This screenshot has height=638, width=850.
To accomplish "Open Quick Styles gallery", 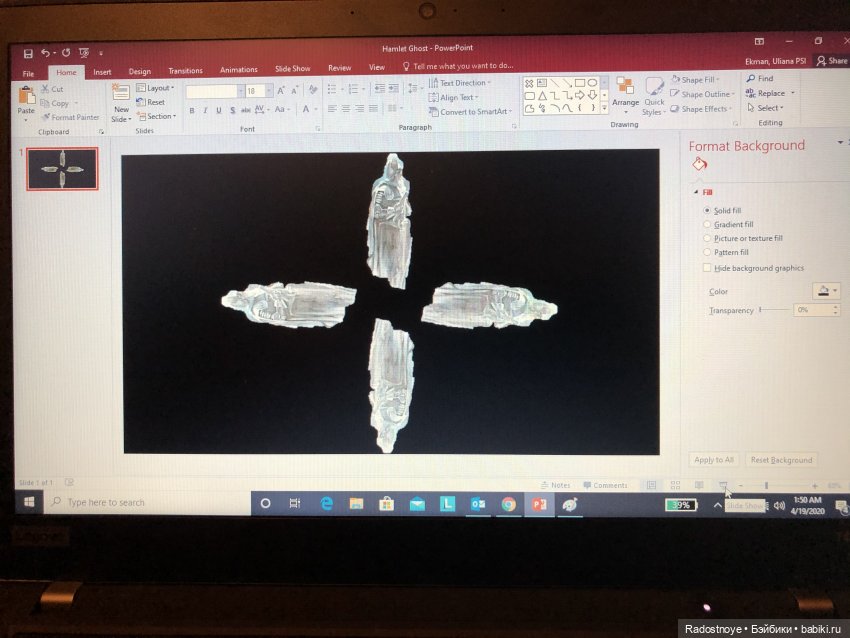I will pos(653,92).
